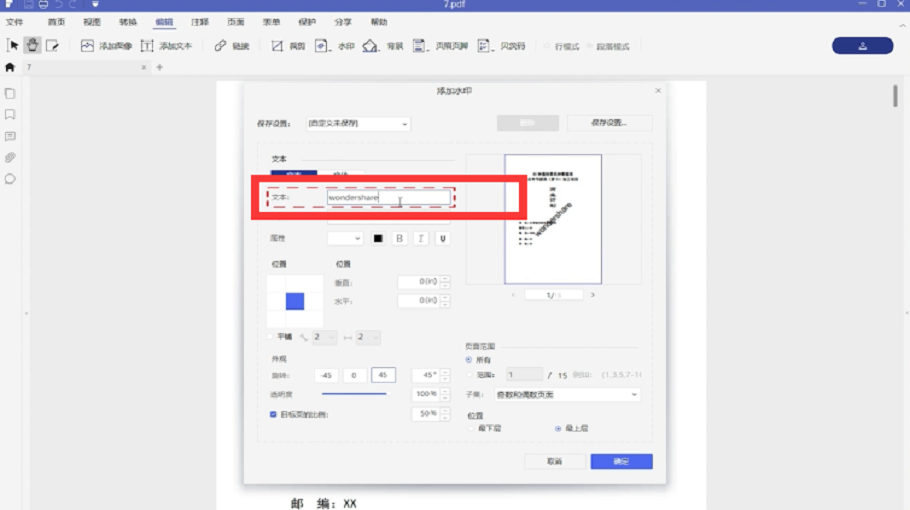Open the font size dropdown
This screenshot has height=510, width=910.
[345, 238]
